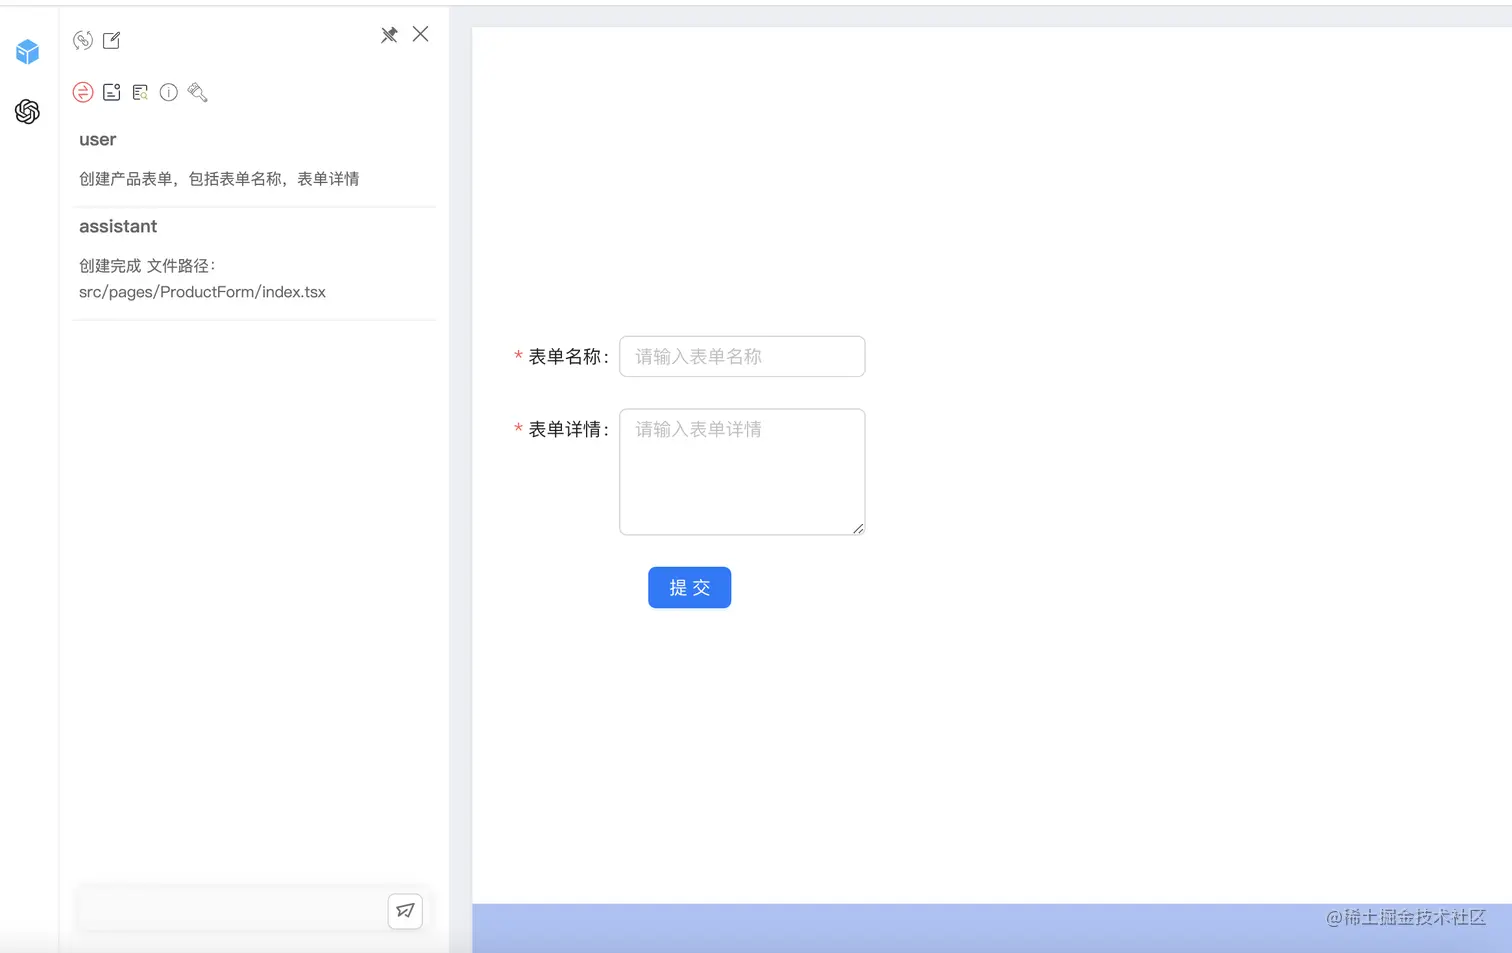Open the info icon in the toolbar

168,92
